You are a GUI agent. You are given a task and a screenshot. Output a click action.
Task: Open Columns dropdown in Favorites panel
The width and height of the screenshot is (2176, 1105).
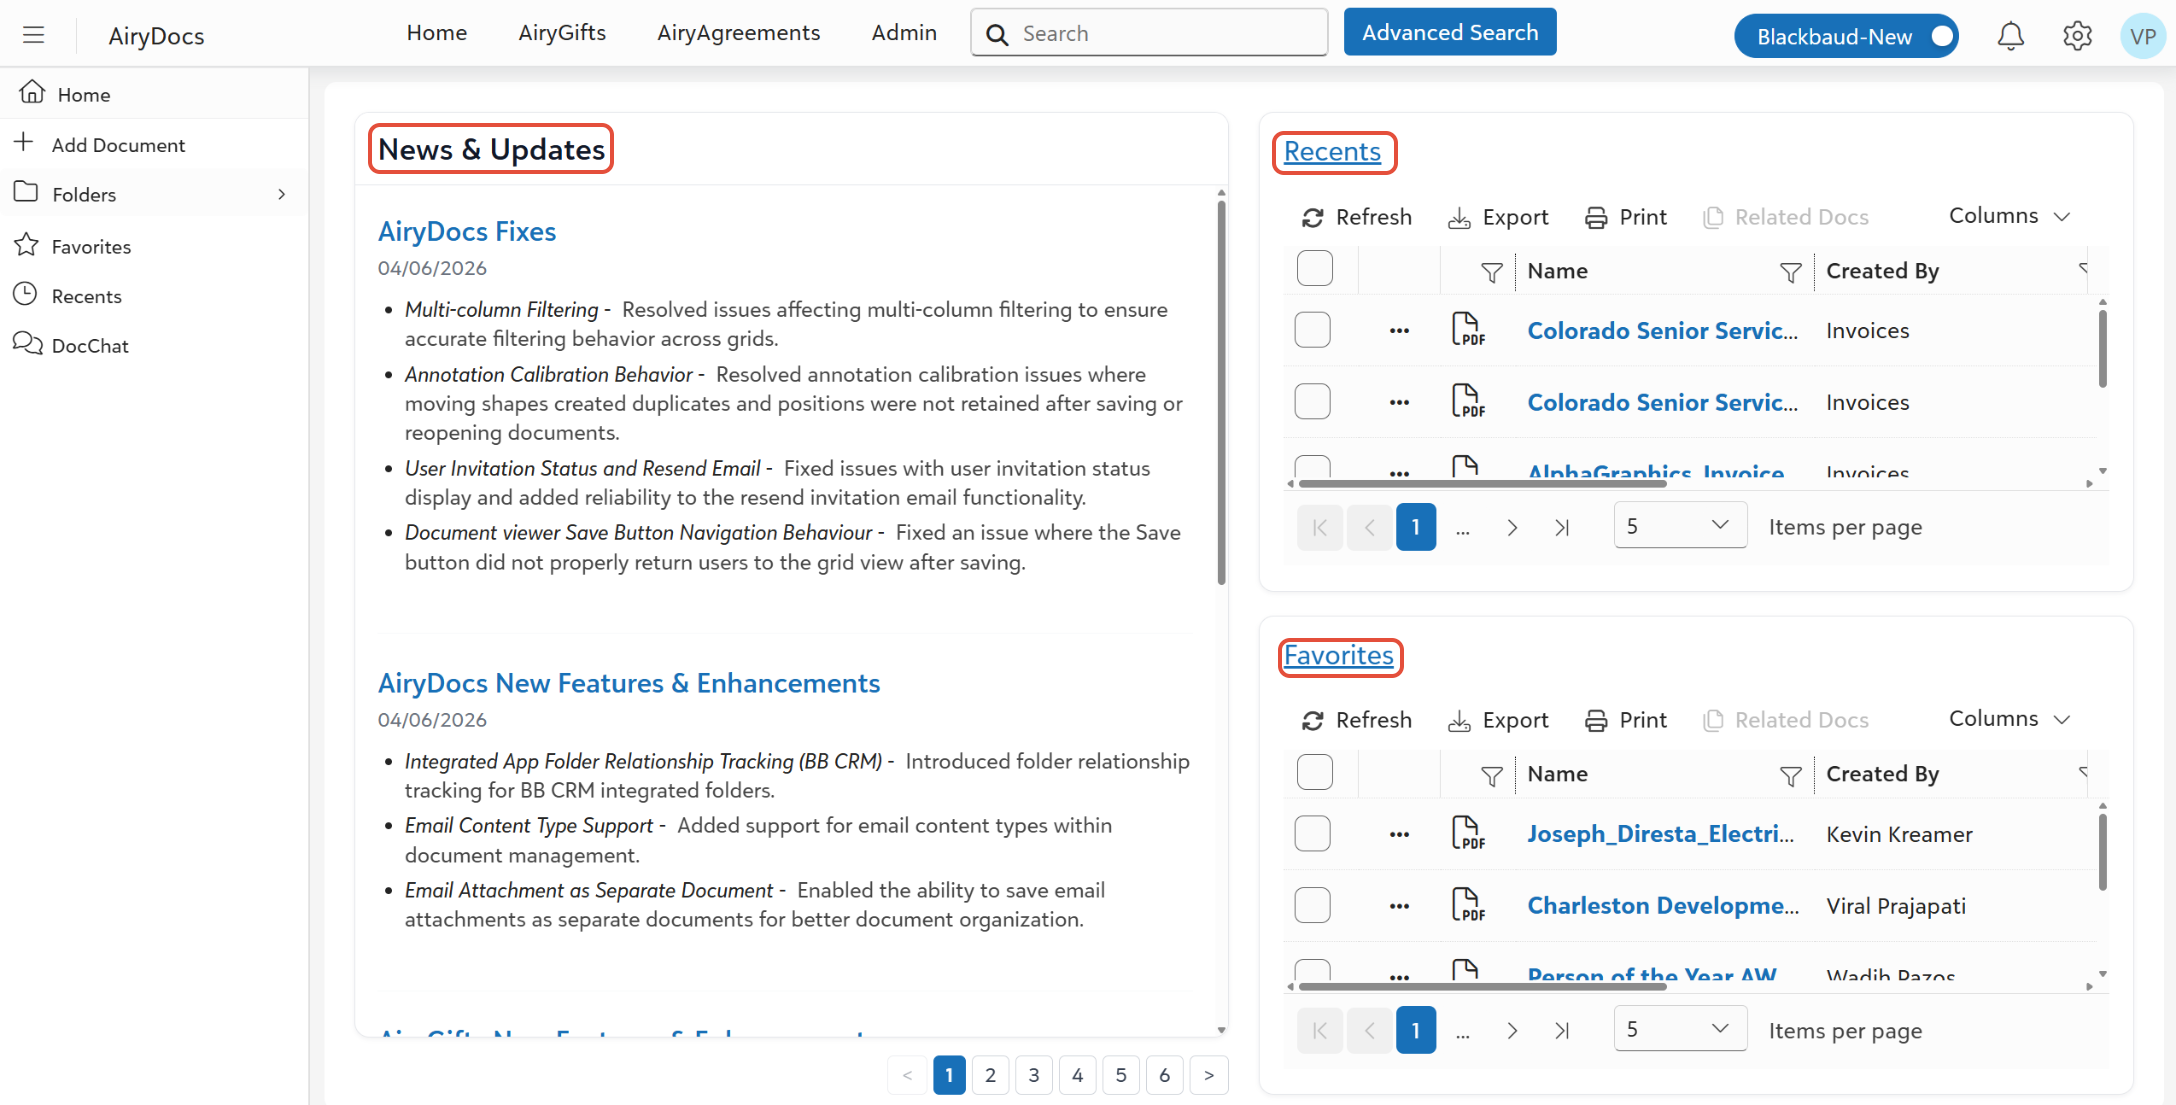pos(2009,719)
